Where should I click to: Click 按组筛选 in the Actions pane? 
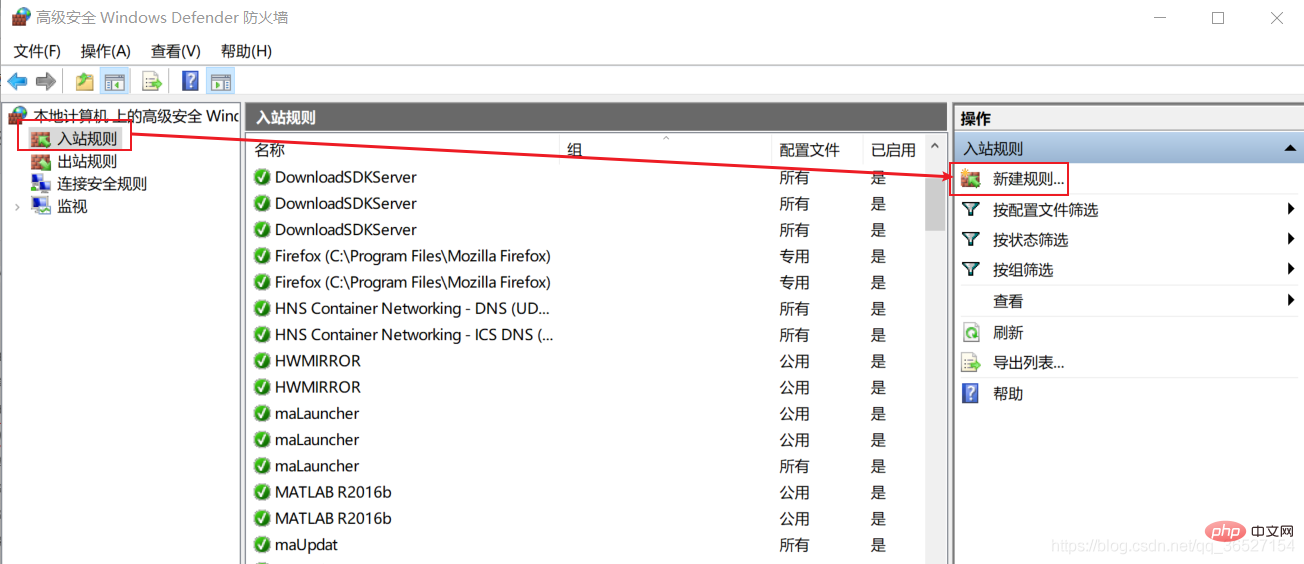point(1023,270)
